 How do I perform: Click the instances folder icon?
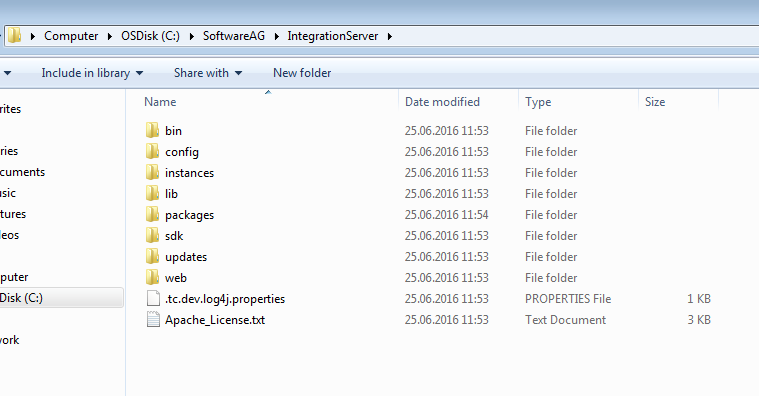tap(152, 172)
